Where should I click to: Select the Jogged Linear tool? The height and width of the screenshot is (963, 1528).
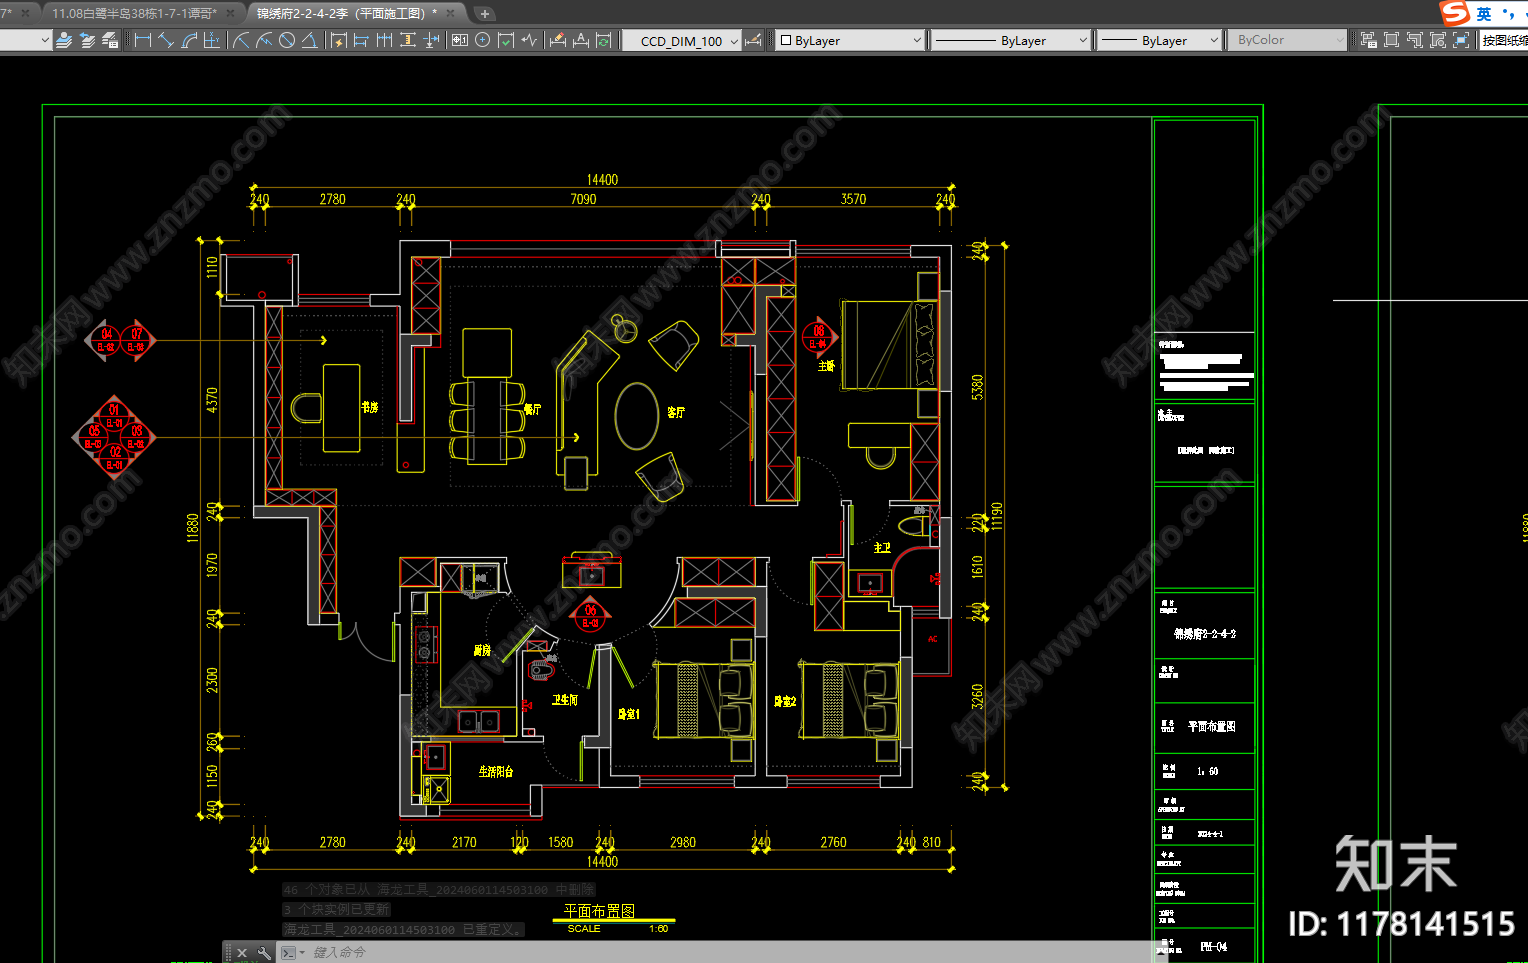529,40
